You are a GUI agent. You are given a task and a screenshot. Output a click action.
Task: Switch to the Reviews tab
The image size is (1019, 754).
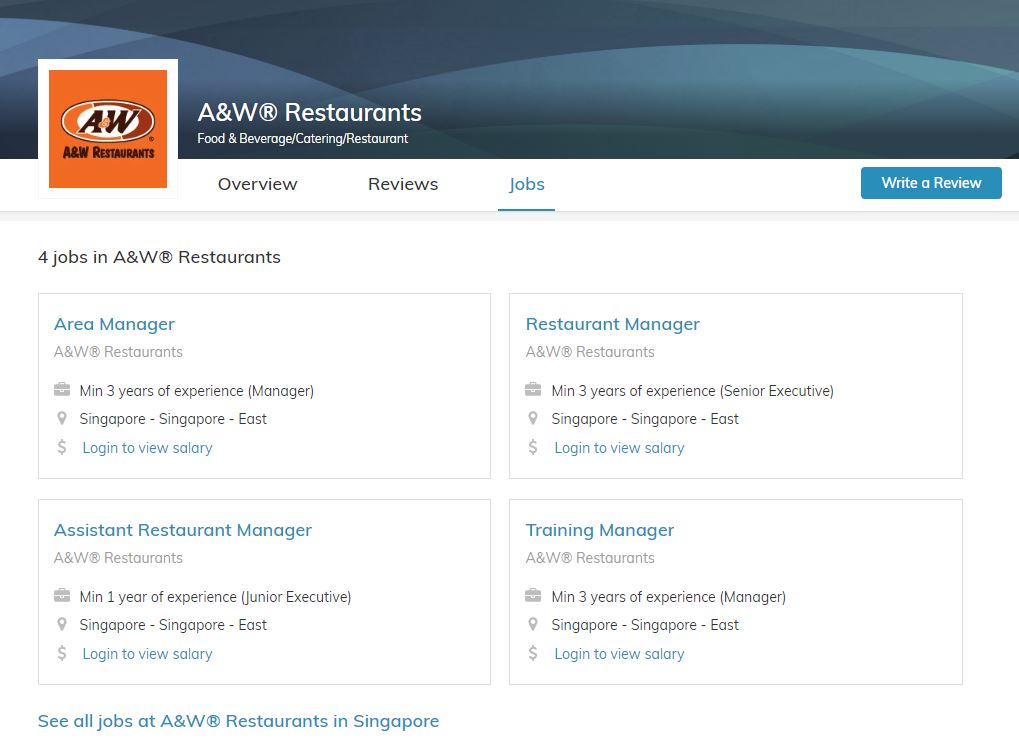tap(402, 184)
